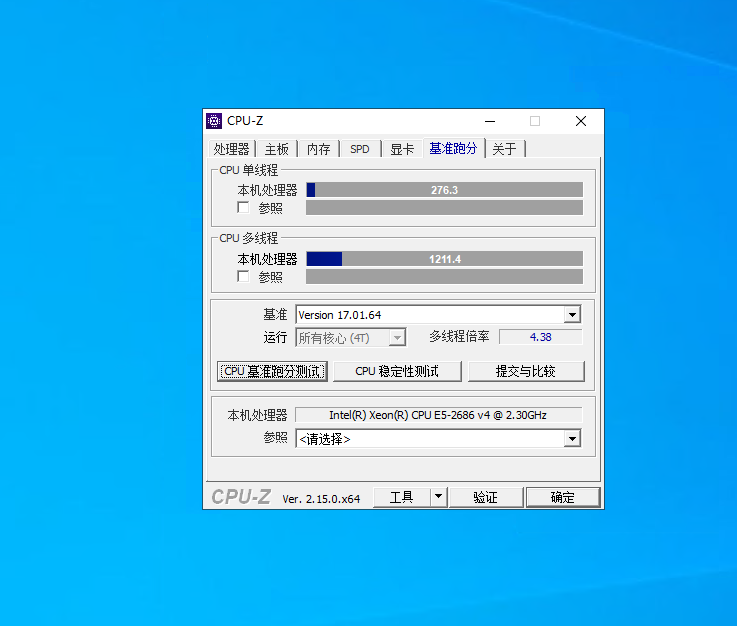The image size is (737, 626).
Task: Close the CPU-Z window
Action: [x=581, y=121]
